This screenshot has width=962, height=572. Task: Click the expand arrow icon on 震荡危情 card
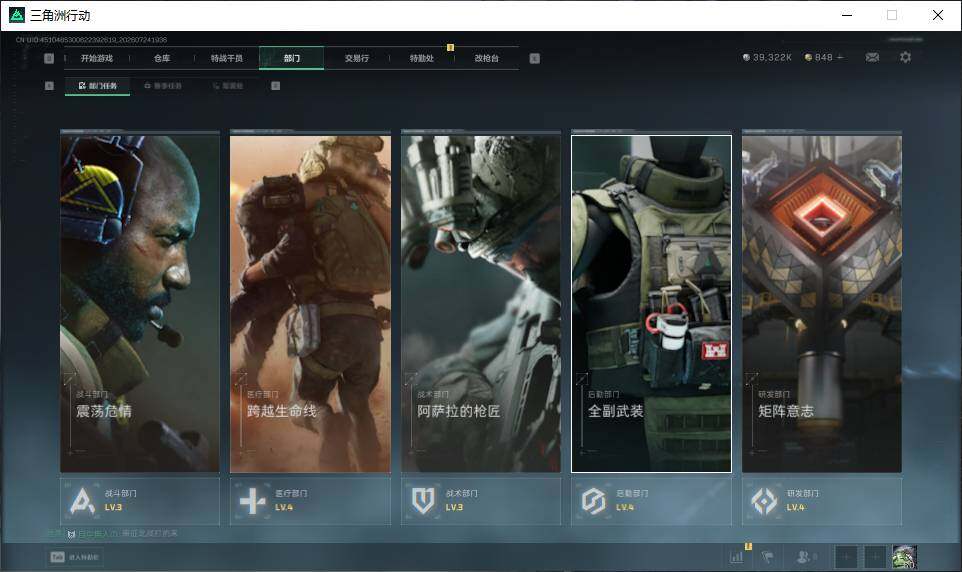coord(70,379)
